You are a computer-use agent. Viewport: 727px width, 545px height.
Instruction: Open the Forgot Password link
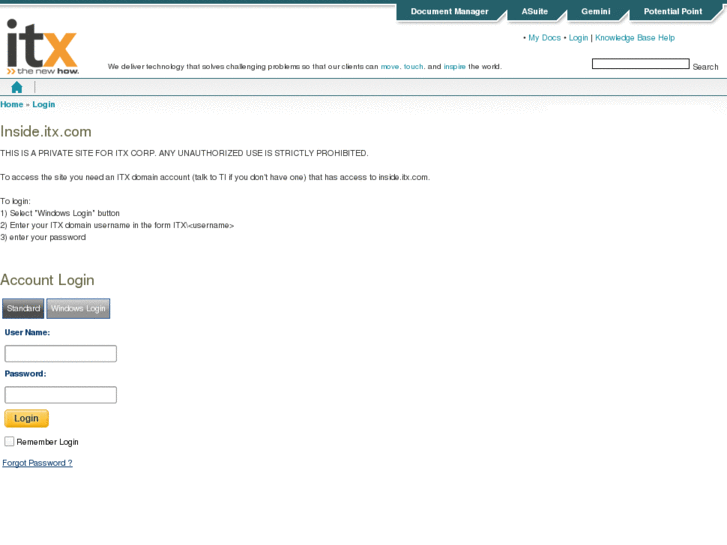point(37,463)
